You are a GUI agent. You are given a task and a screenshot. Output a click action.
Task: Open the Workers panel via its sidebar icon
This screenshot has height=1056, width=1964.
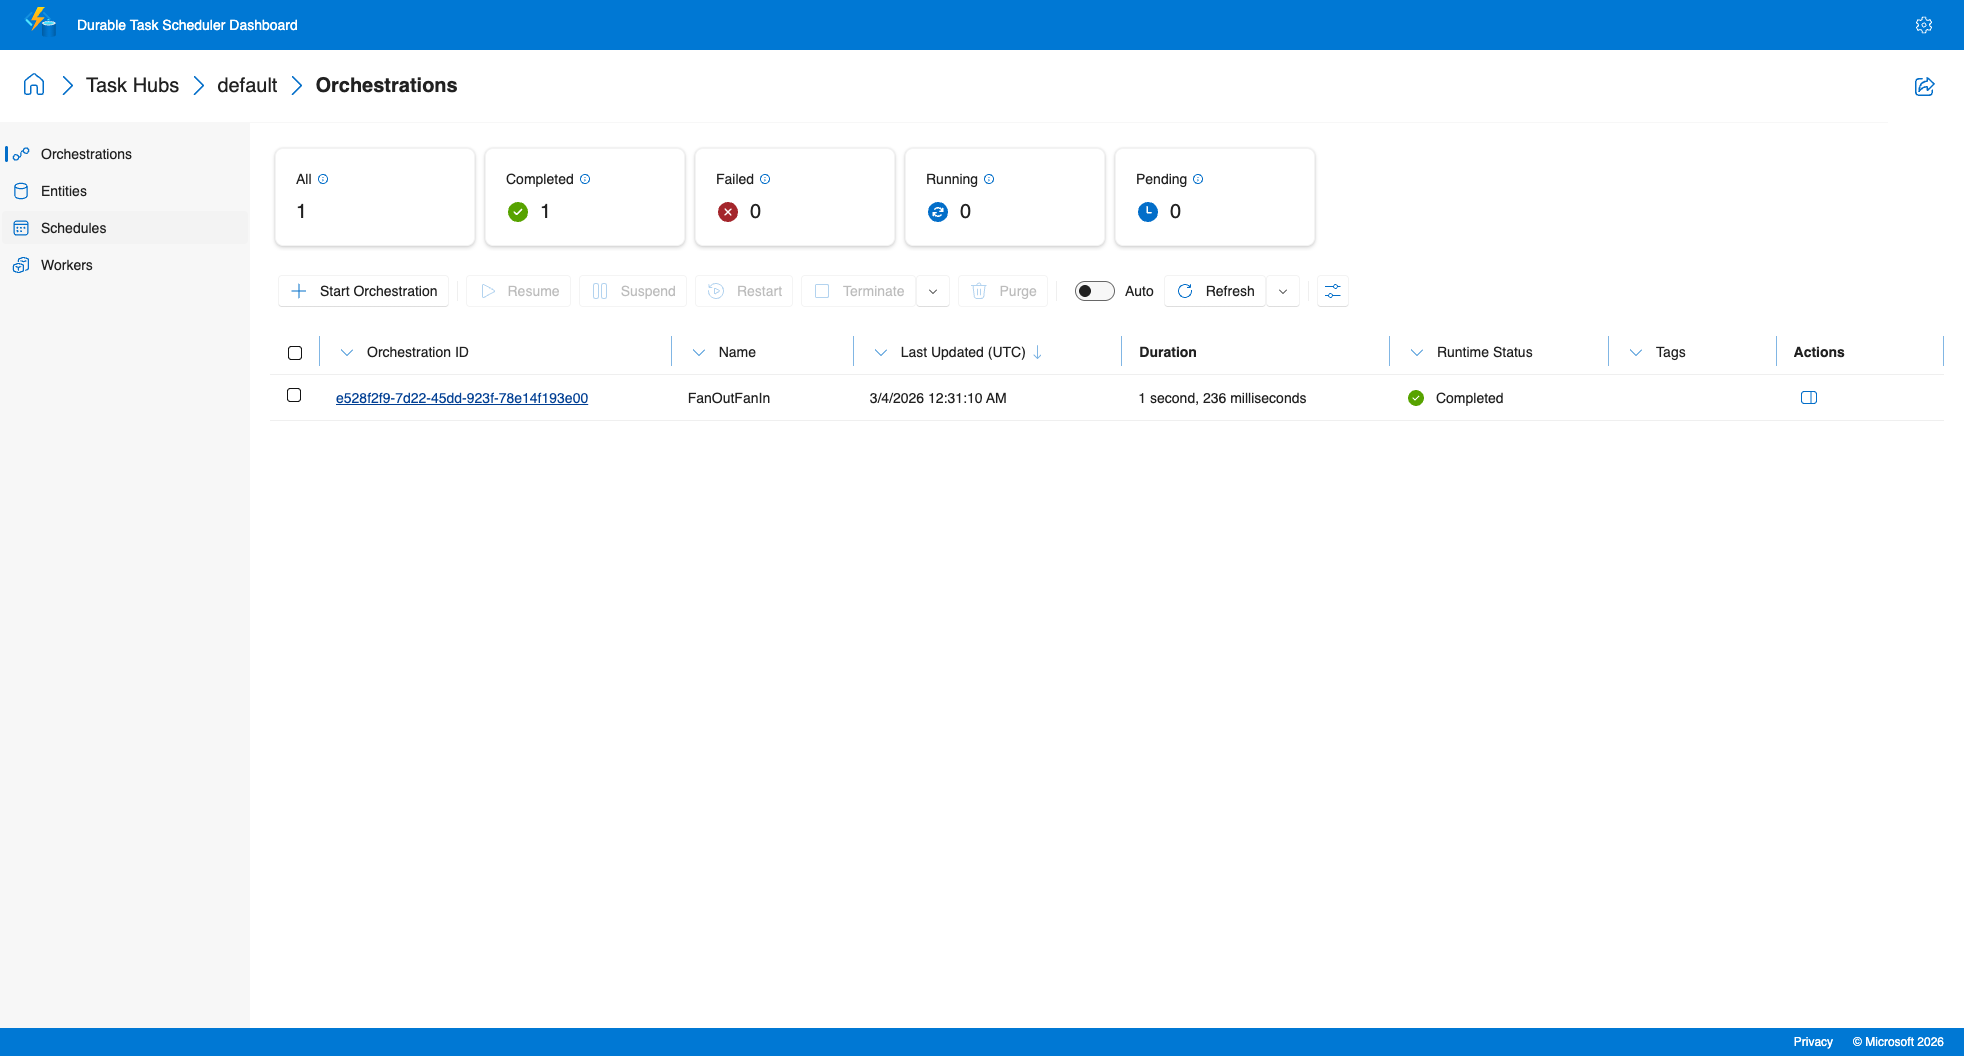click(x=22, y=264)
